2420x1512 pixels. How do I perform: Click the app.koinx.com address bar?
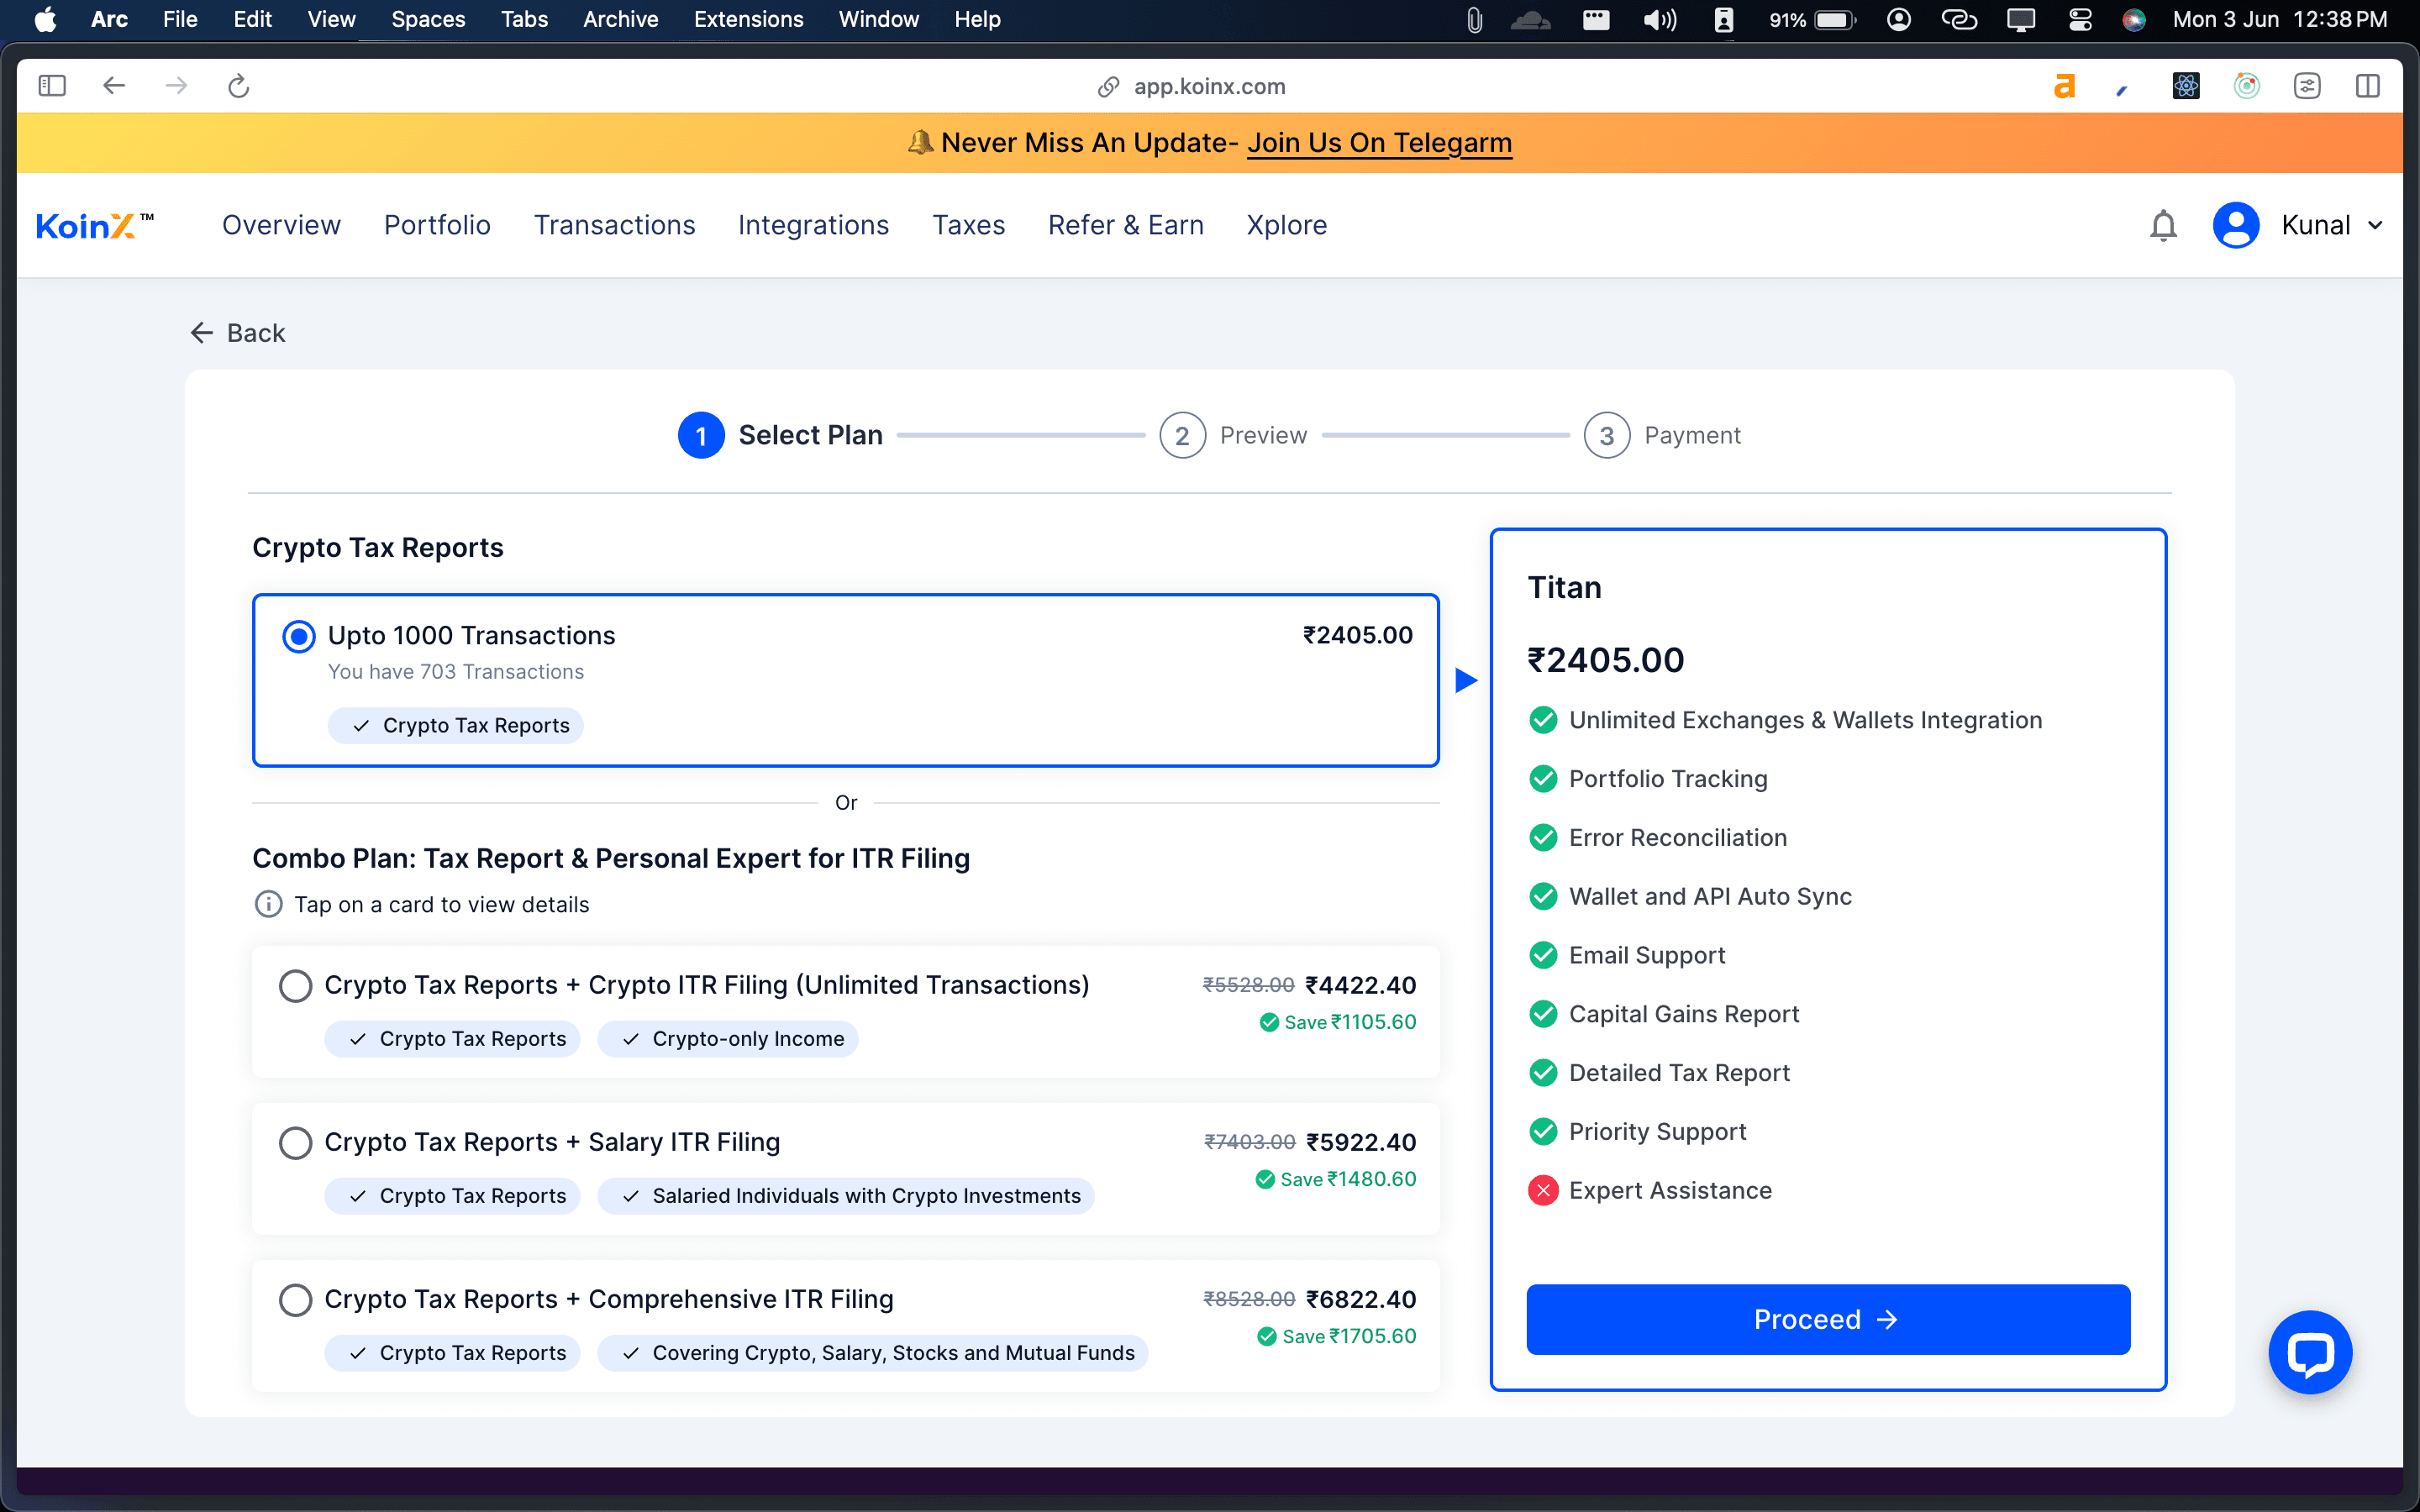click(1208, 86)
